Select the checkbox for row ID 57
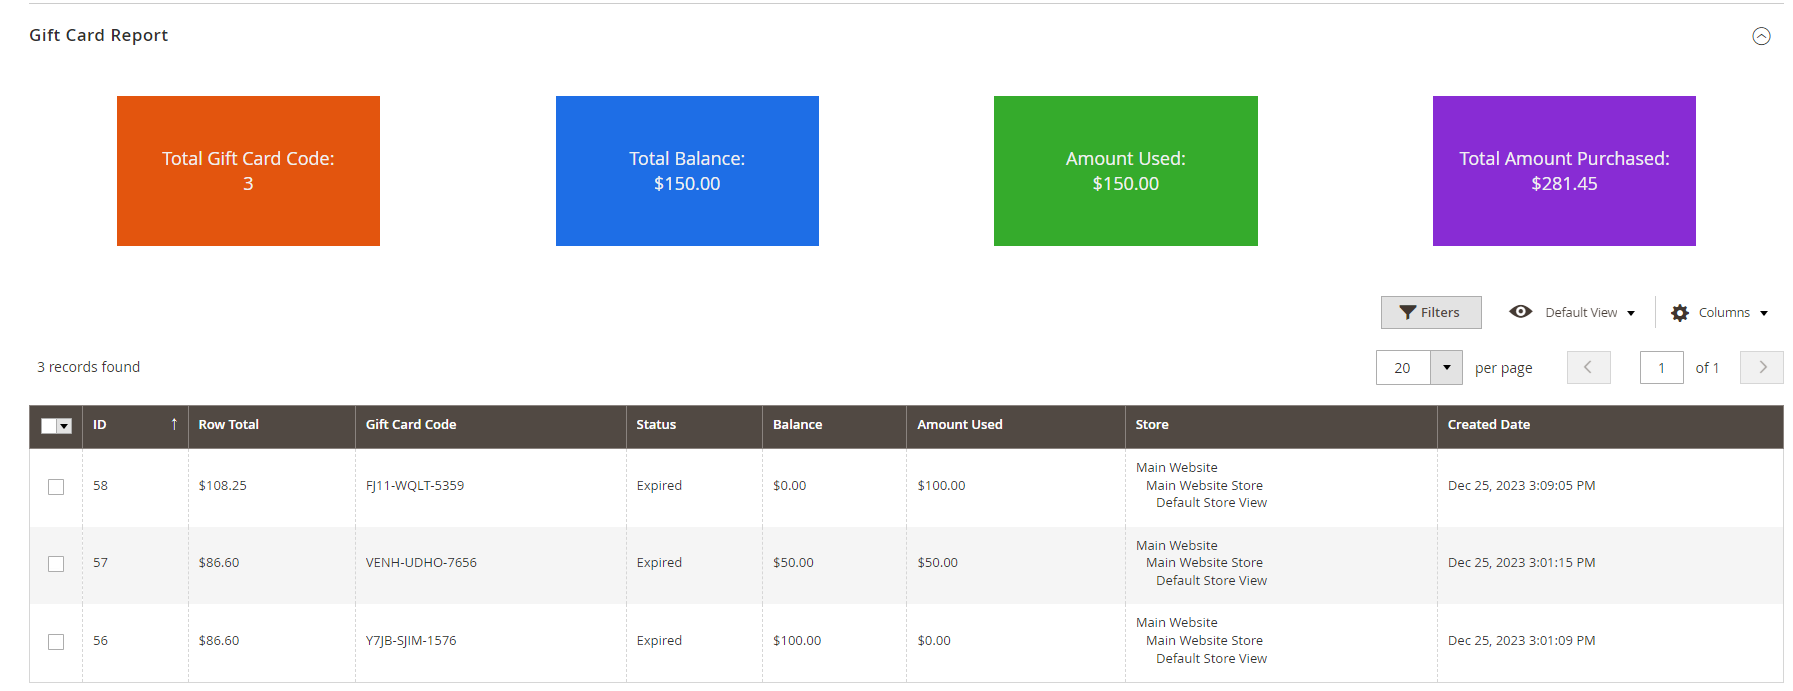This screenshot has width=1793, height=691. click(x=56, y=564)
